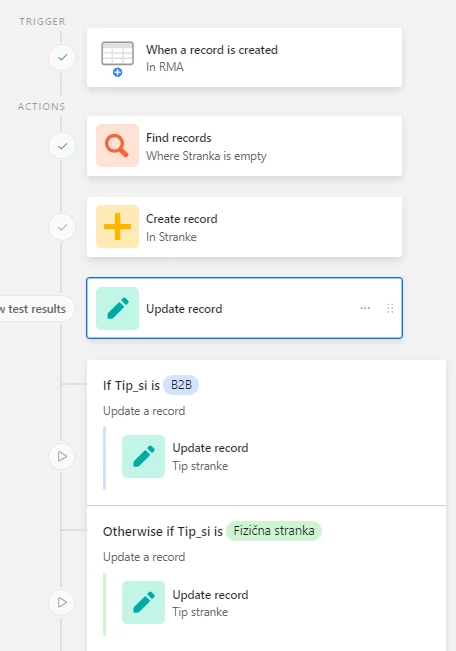Click the magnifier Find records icon
456x651 pixels.
point(118,146)
